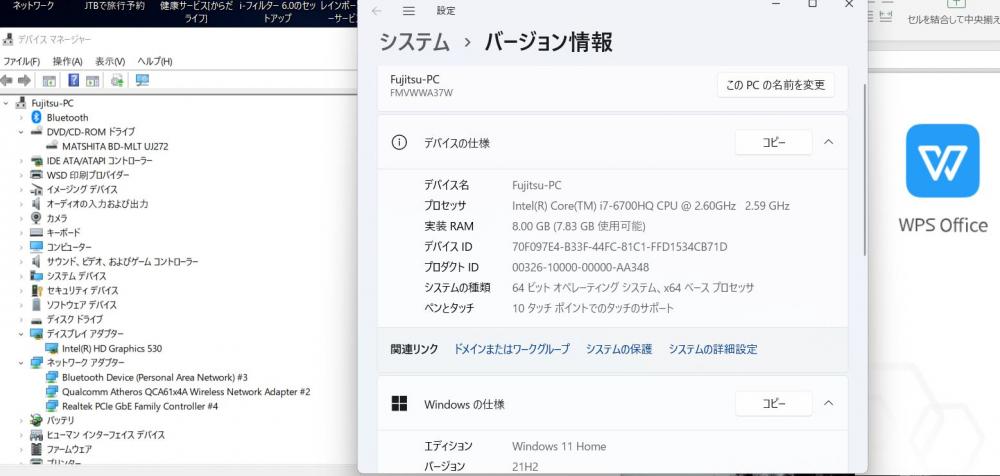Click the icon beside ヒューマン インターフェイス デバイス
Image resolution: width=1000 pixels, height=476 pixels.
[36, 435]
